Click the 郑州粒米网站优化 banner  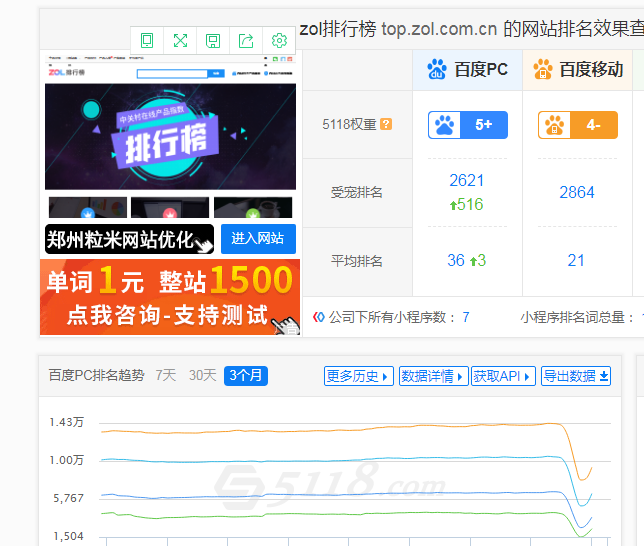click(x=129, y=239)
